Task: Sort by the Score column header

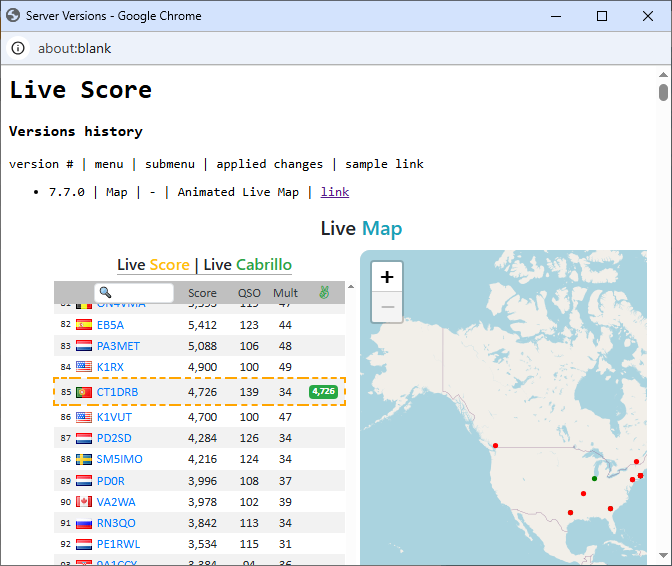Action: pyautogui.click(x=202, y=293)
